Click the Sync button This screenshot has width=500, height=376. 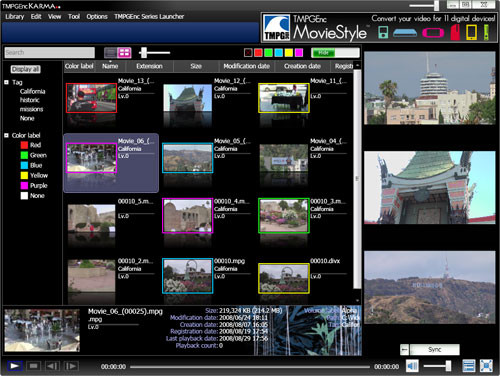(x=434, y=349)
